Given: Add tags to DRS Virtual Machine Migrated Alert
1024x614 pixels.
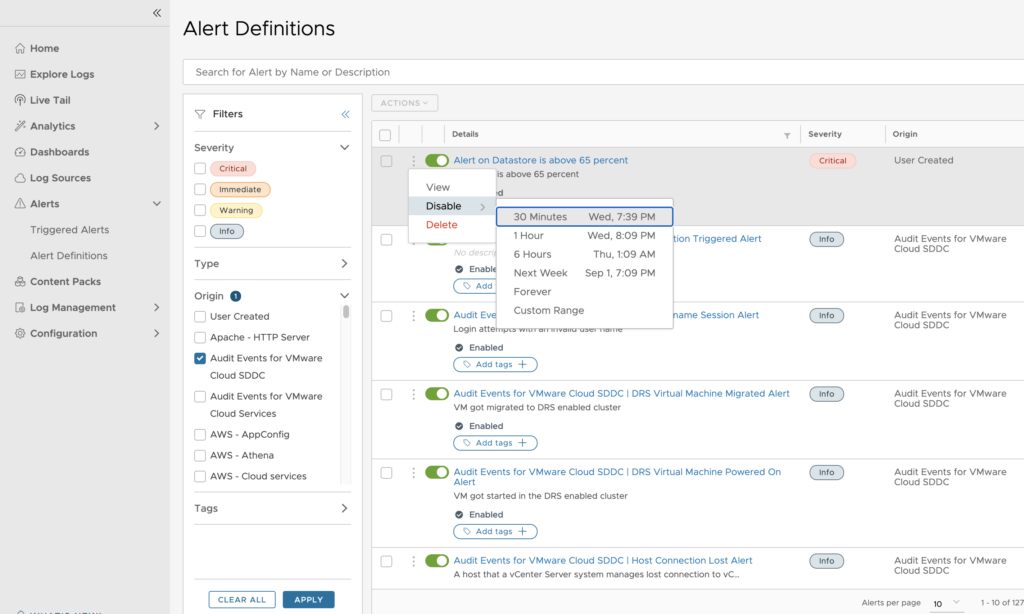Looking at the screenshot, I should tap(495, 443).
